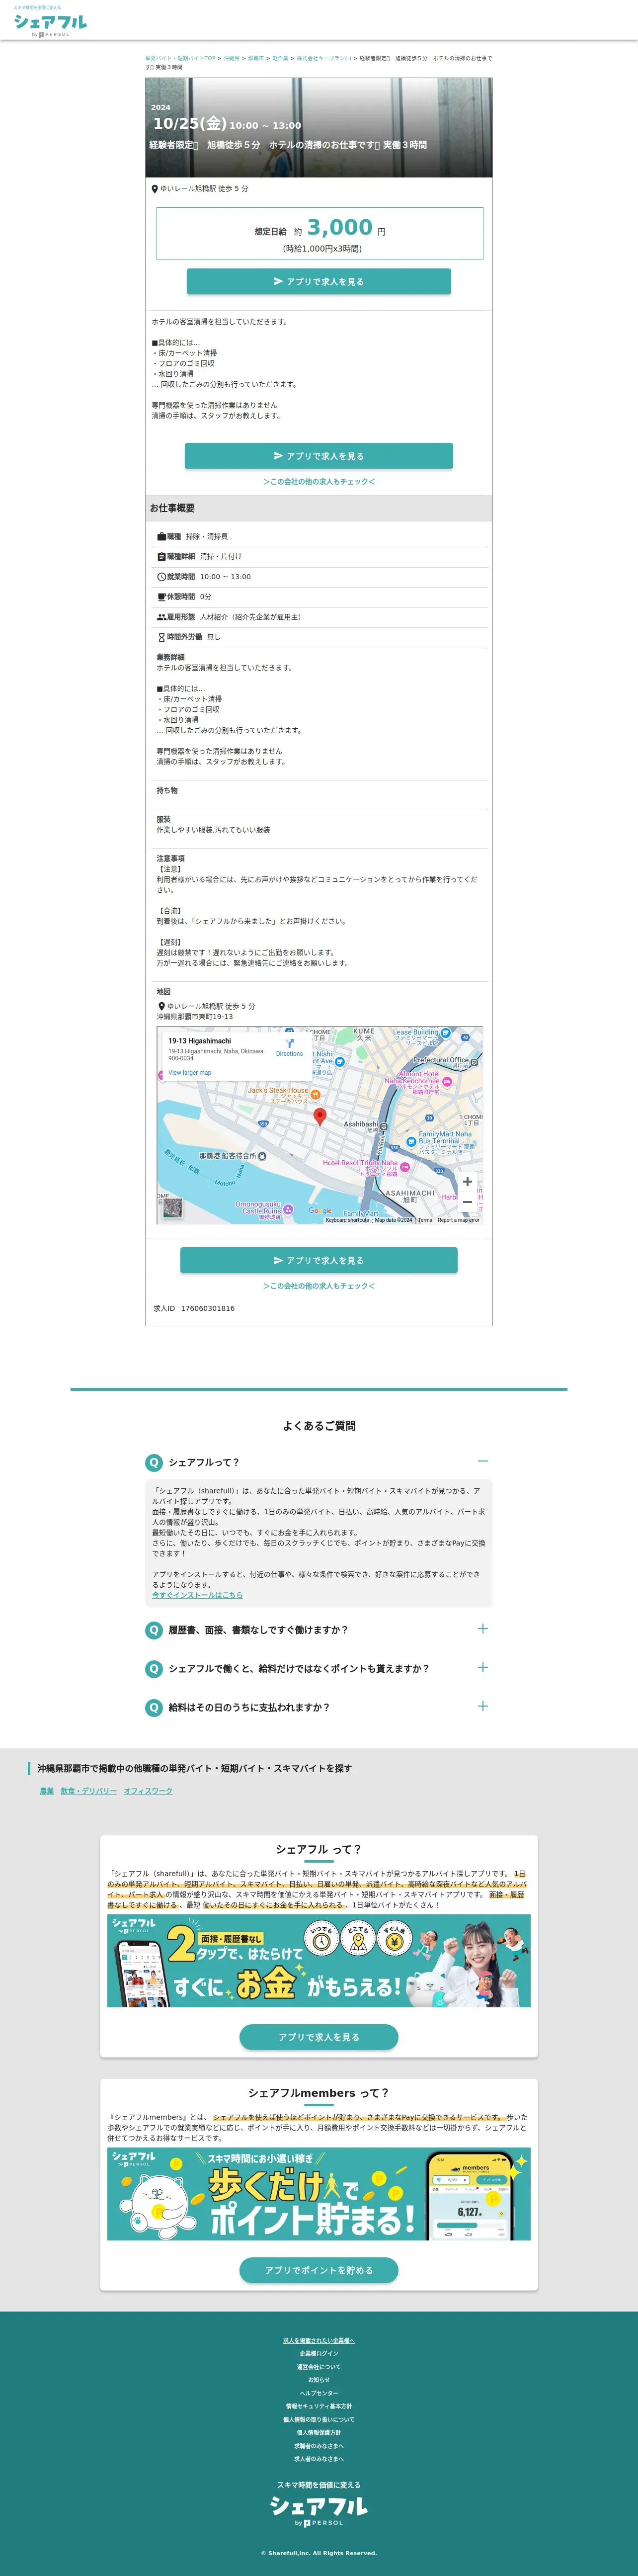638x2576 pixels.
Task: Open the 軽作業 breadcrumb link
Action: 280,58
